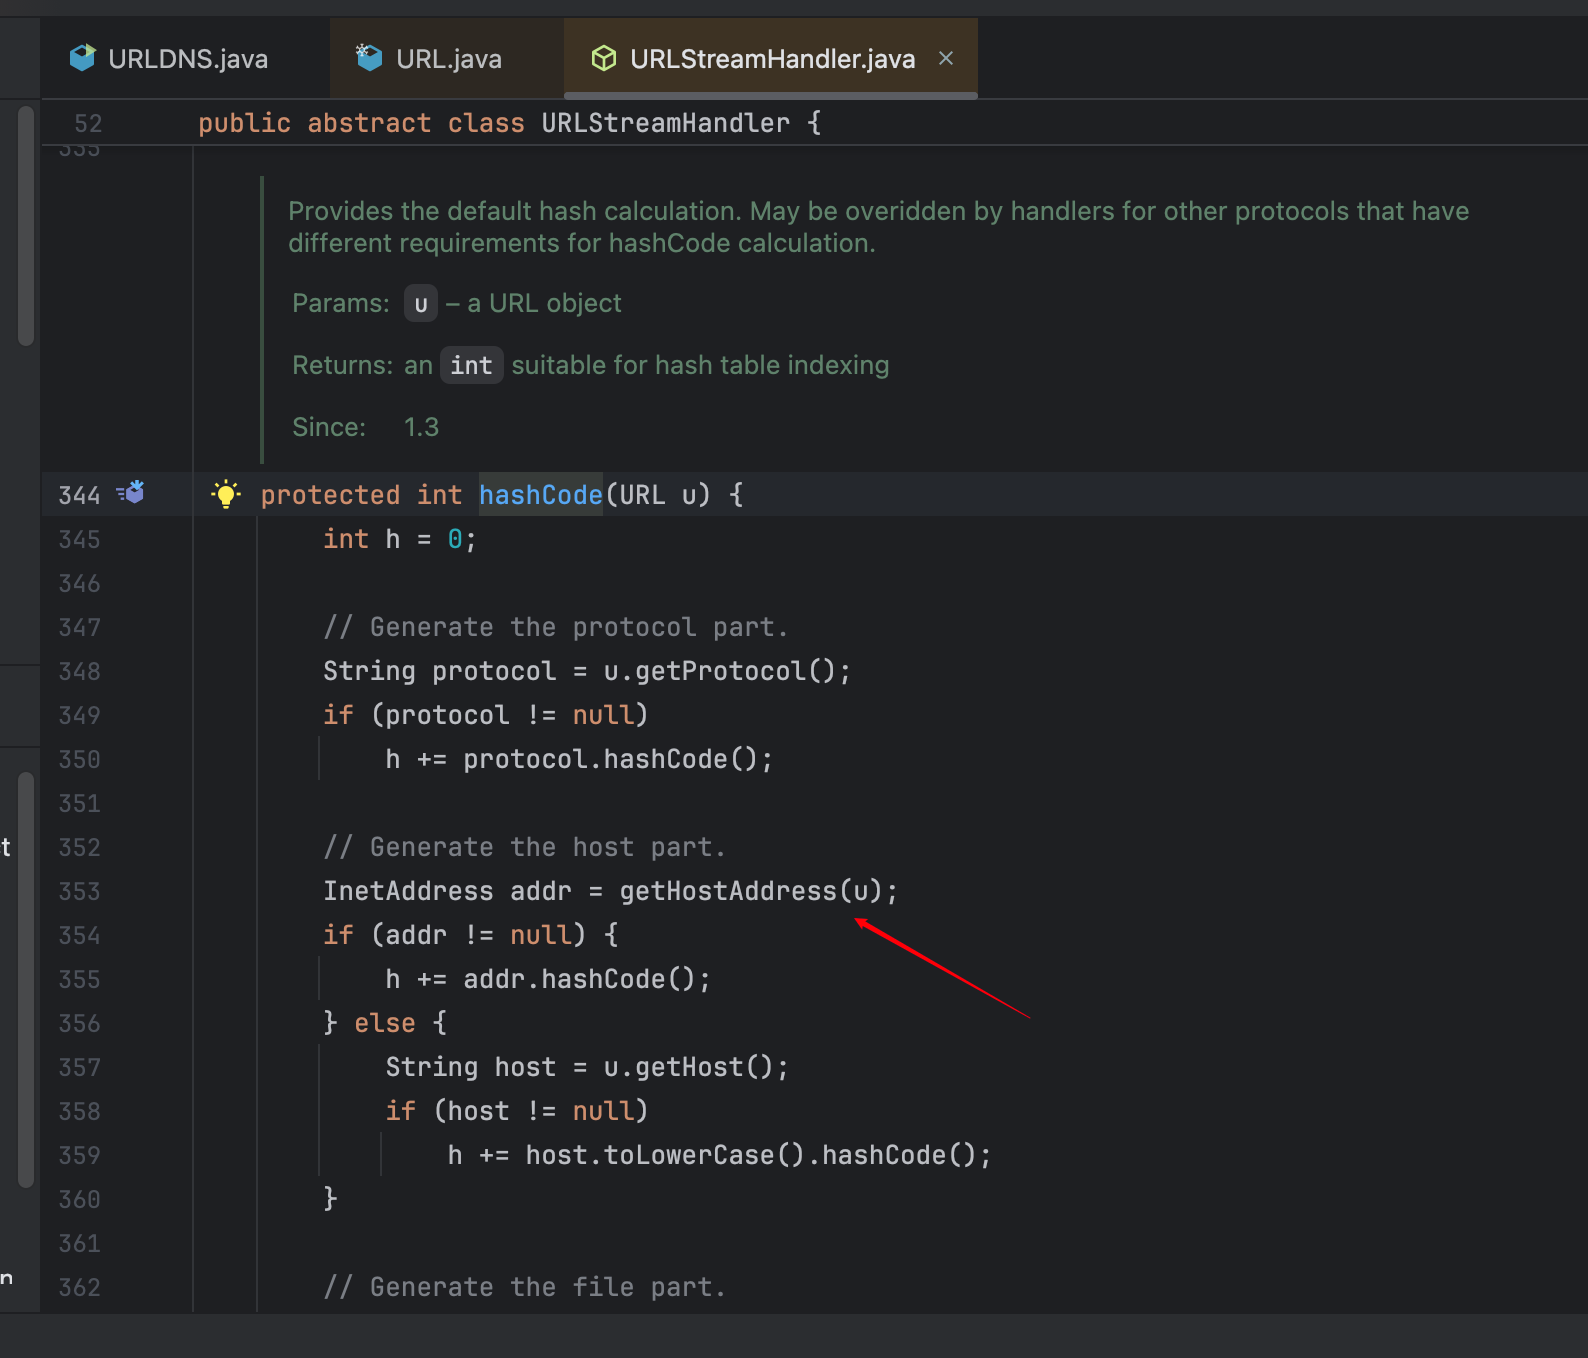Click the comment 'Generate the host part.'
Image resolution: width=1588 pixels, height=1358 pixels.
525,847
